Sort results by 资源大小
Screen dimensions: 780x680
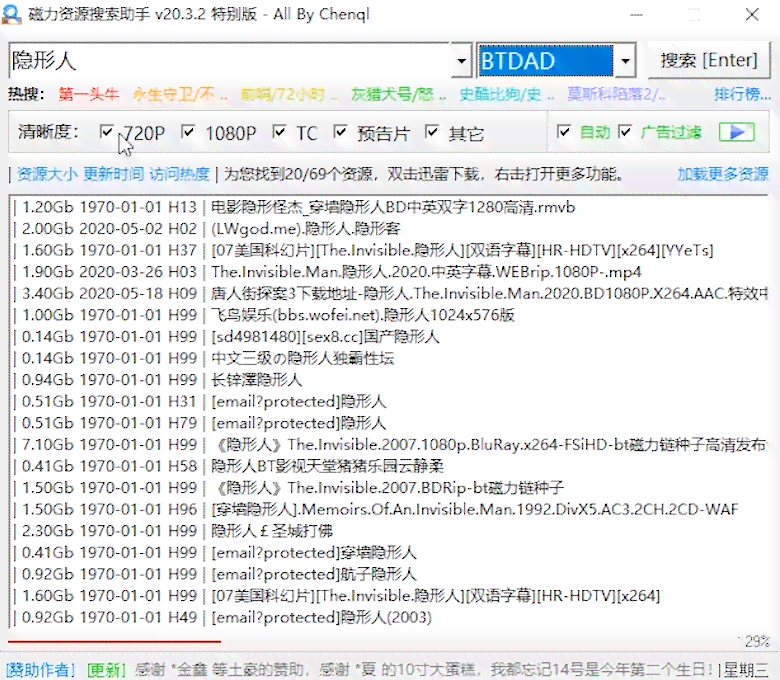click(47, 174)
